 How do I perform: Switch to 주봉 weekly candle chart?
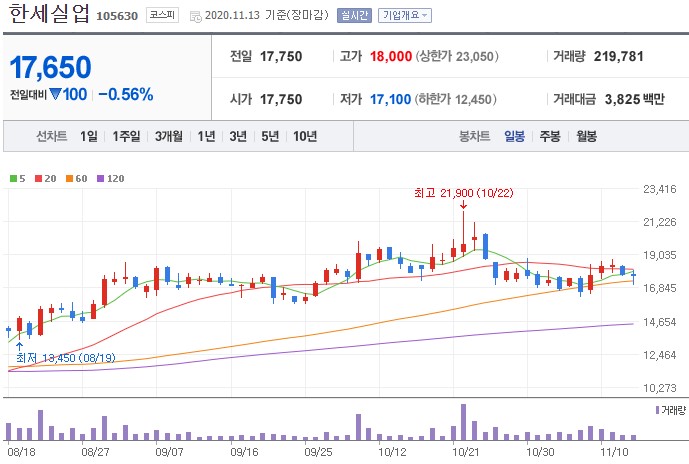tap(550, 136)
